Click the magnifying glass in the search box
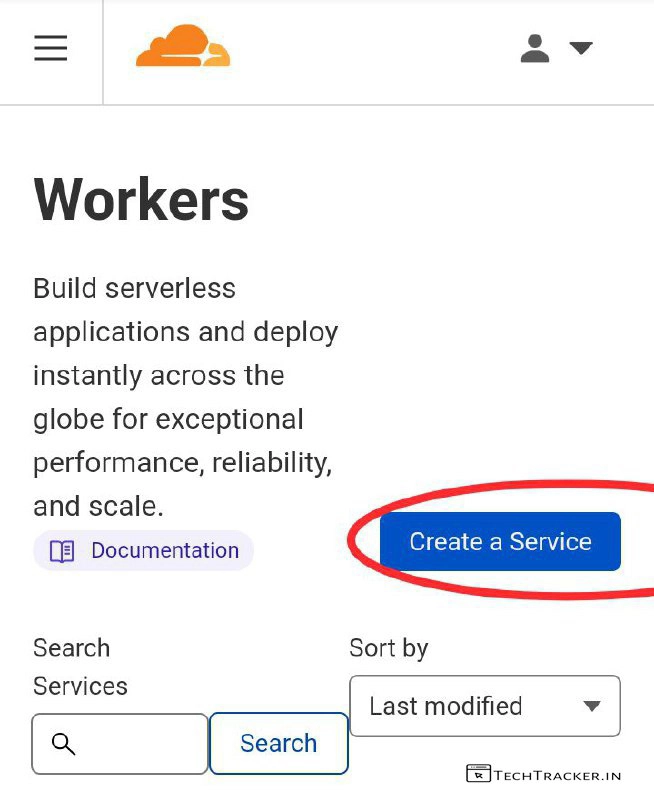This screenshot has height=800, width=654. (63, 744)
